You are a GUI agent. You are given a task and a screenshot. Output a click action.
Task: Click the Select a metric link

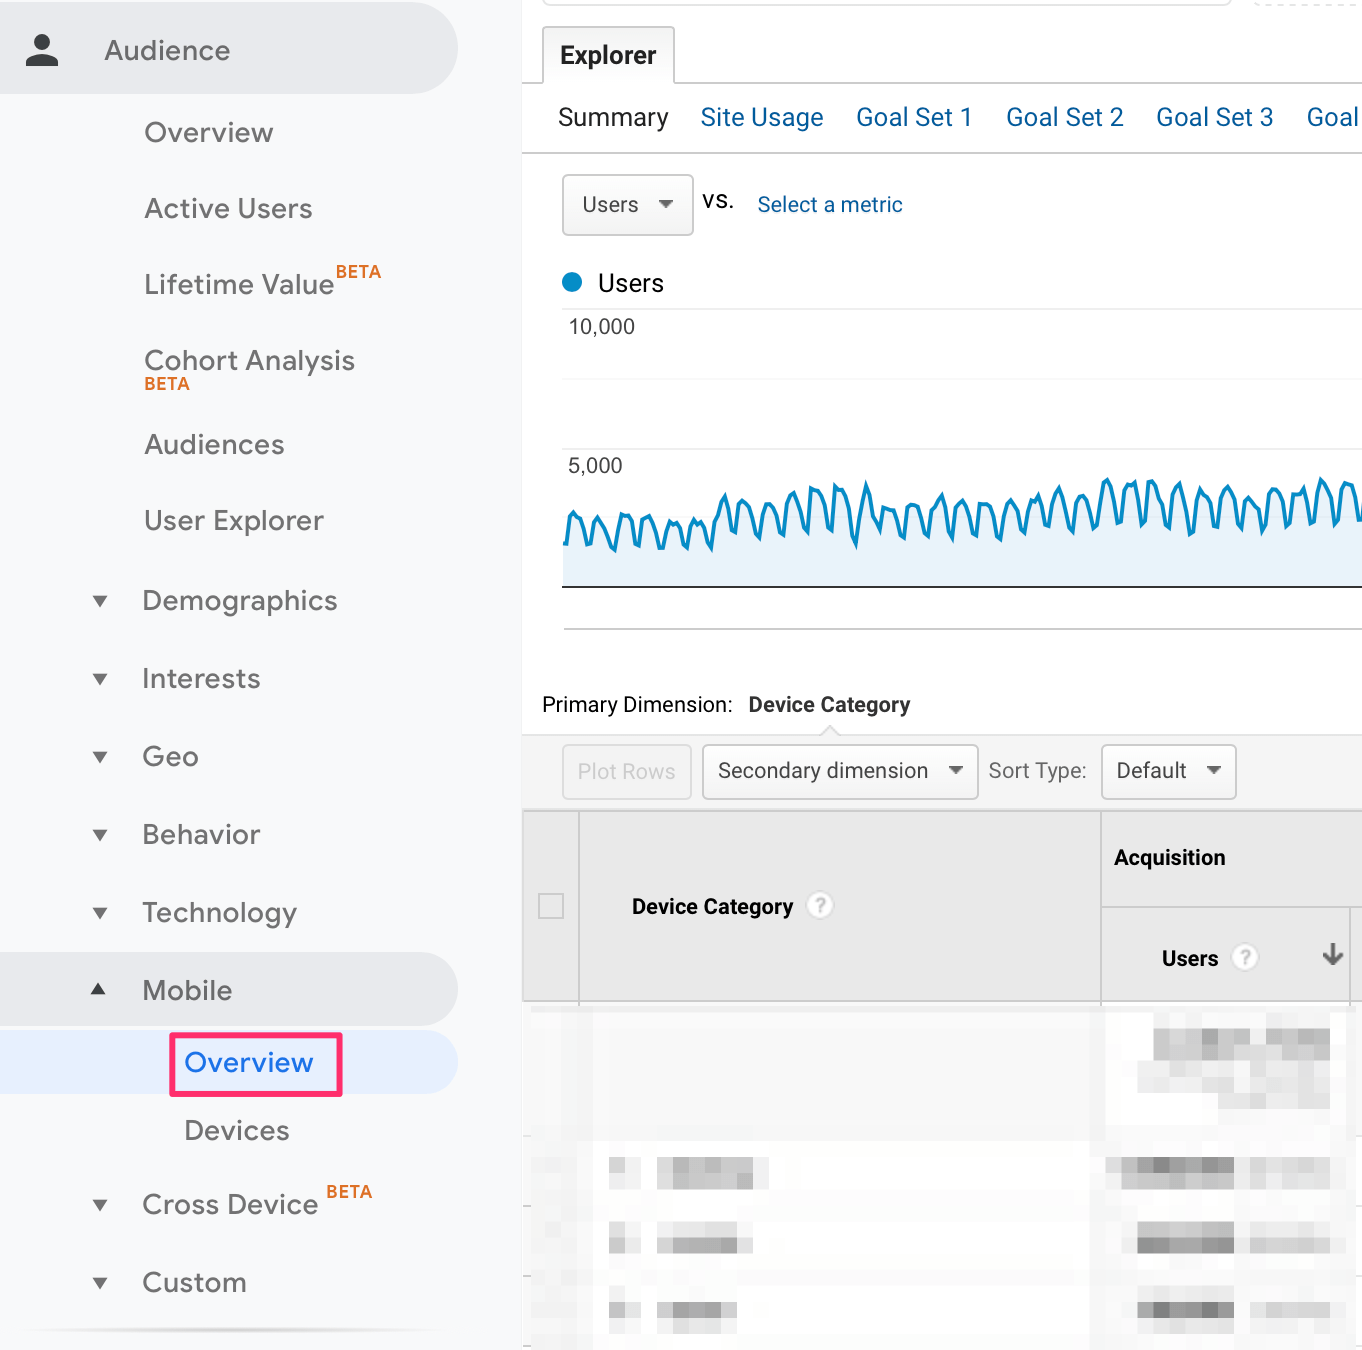[830, 205]
